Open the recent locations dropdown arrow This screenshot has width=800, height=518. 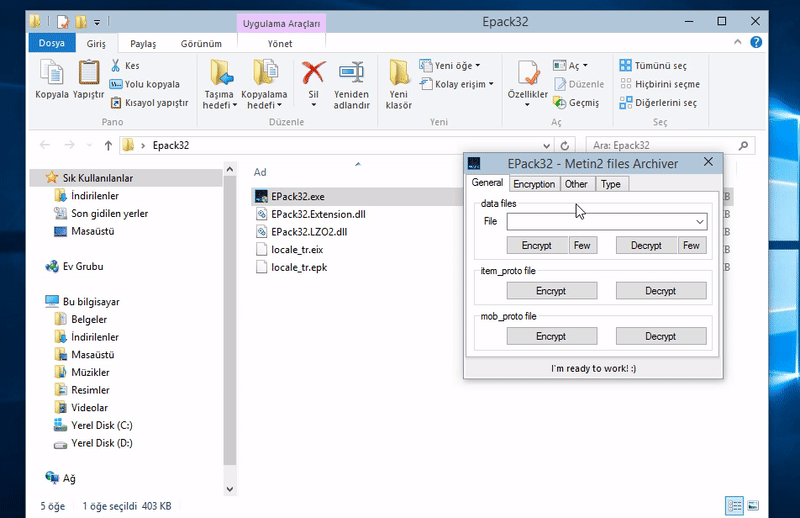89,145
